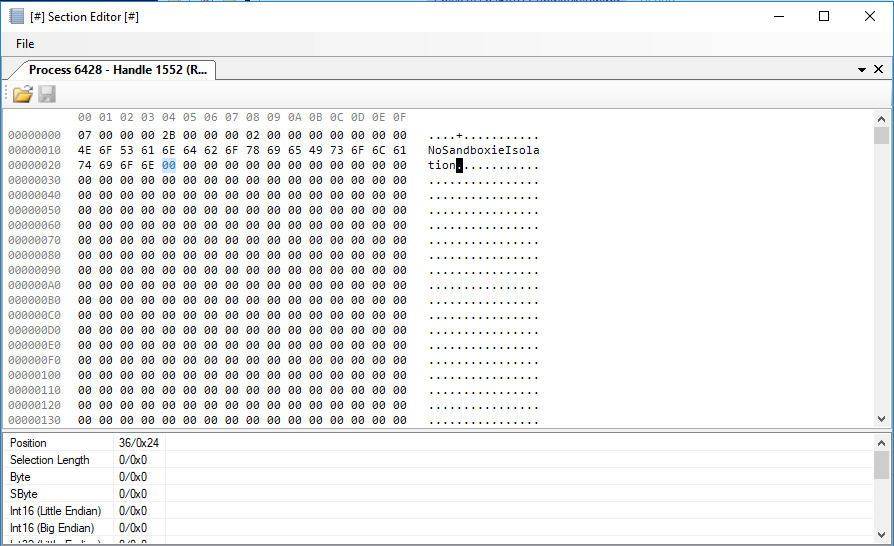894x546 pixels.
Task: Click the disabled save floppy disk icon
Action: [47, 94]
